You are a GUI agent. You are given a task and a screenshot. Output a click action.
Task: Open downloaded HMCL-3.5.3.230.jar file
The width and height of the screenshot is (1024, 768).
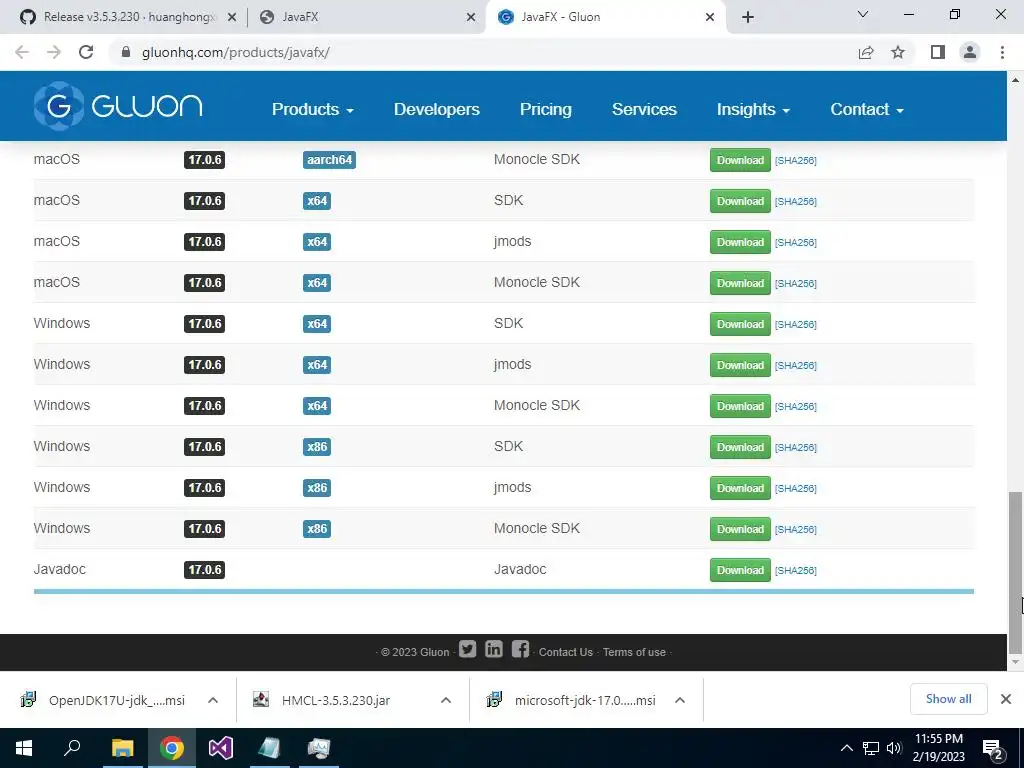click(336, 700)
